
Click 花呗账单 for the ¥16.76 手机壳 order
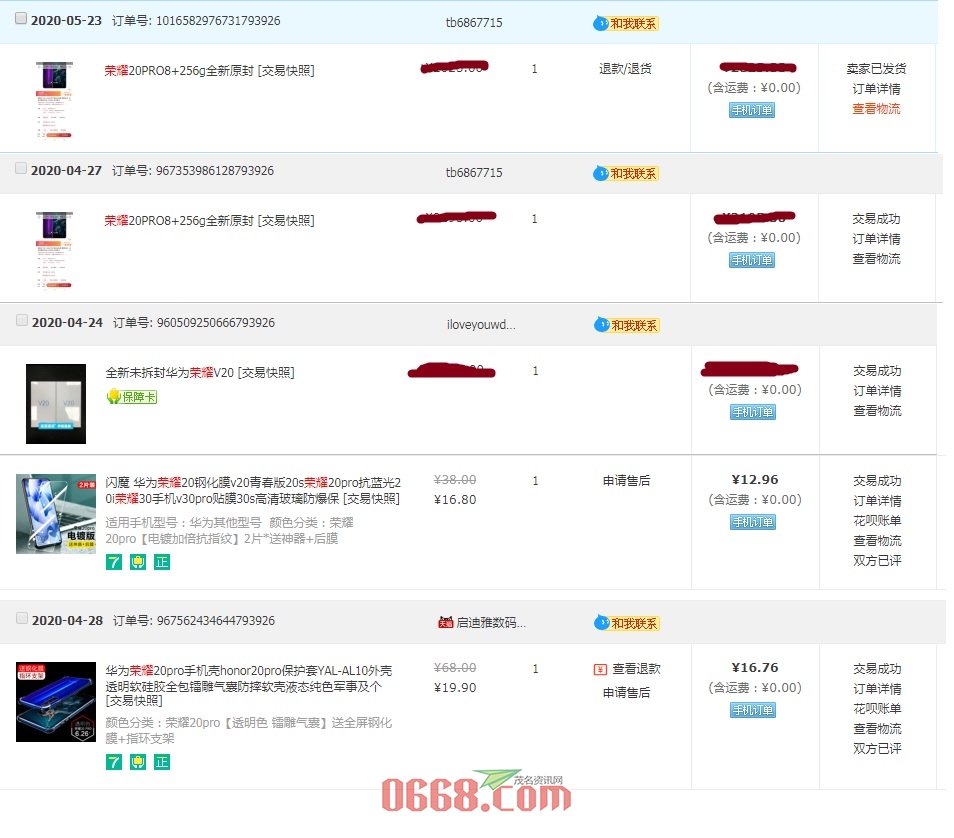point(877,709)
